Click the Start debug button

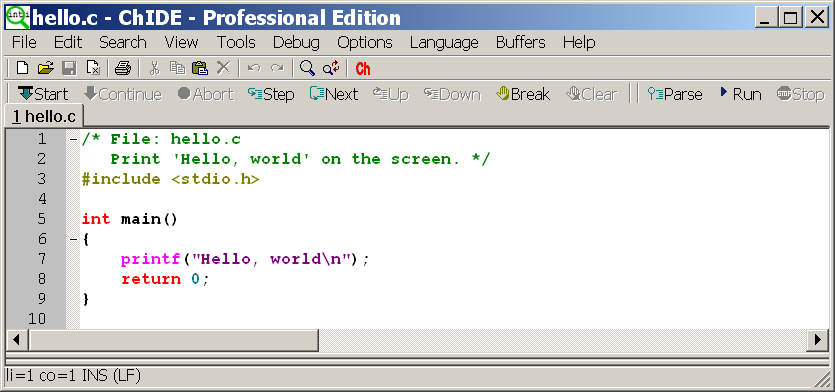tap(43, 94)
